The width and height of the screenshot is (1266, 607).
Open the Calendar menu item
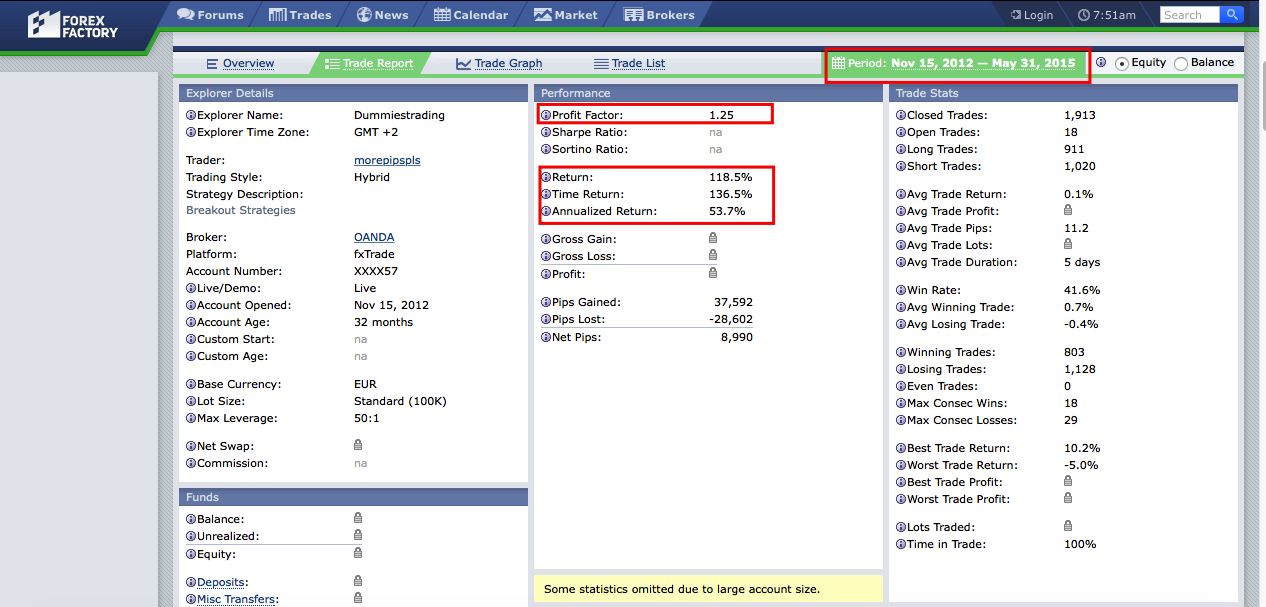point(471,15)
